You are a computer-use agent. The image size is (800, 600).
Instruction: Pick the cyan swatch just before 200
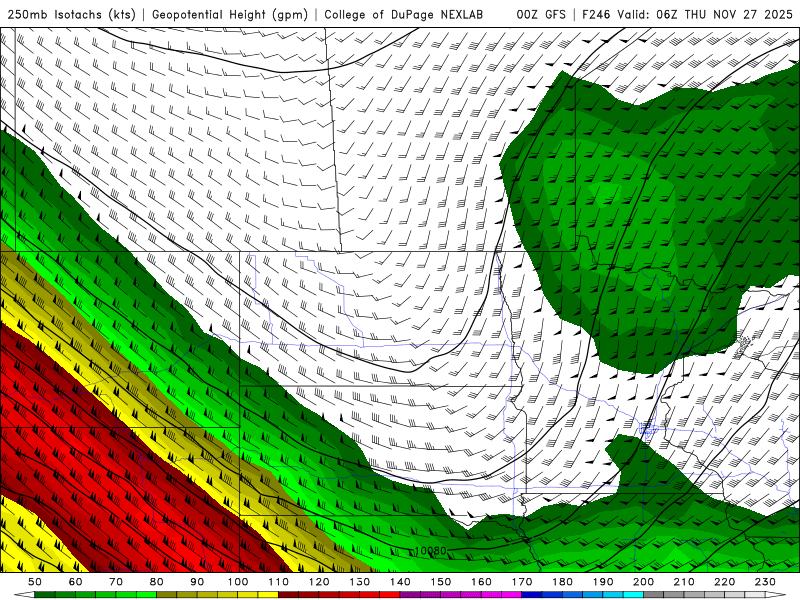point(633,594)
